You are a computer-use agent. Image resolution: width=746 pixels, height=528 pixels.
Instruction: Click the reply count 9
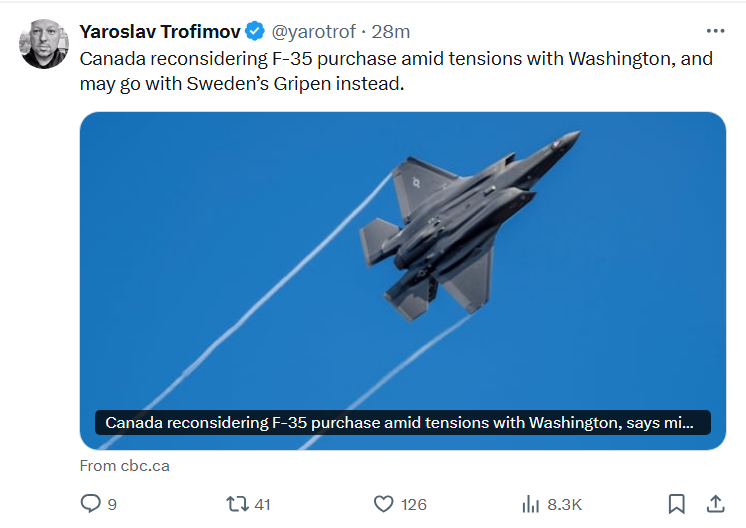(112, 504)
